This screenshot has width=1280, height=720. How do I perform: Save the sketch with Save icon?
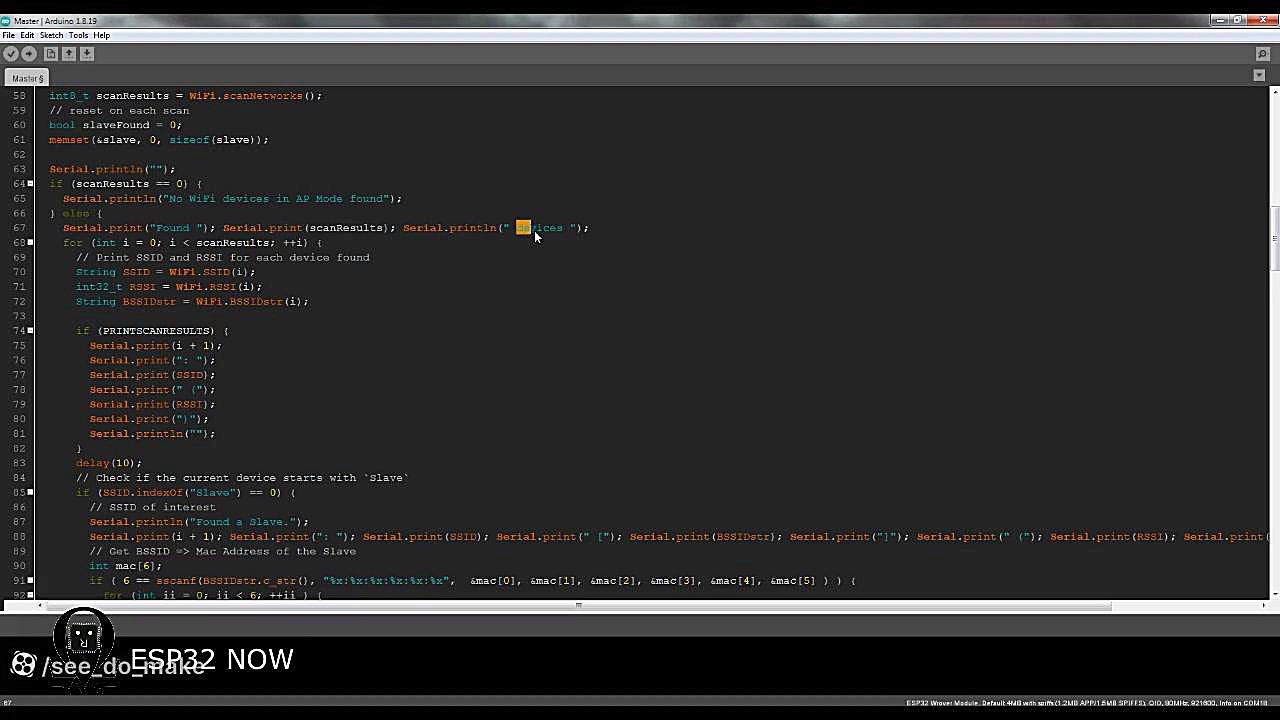point(87,53)
